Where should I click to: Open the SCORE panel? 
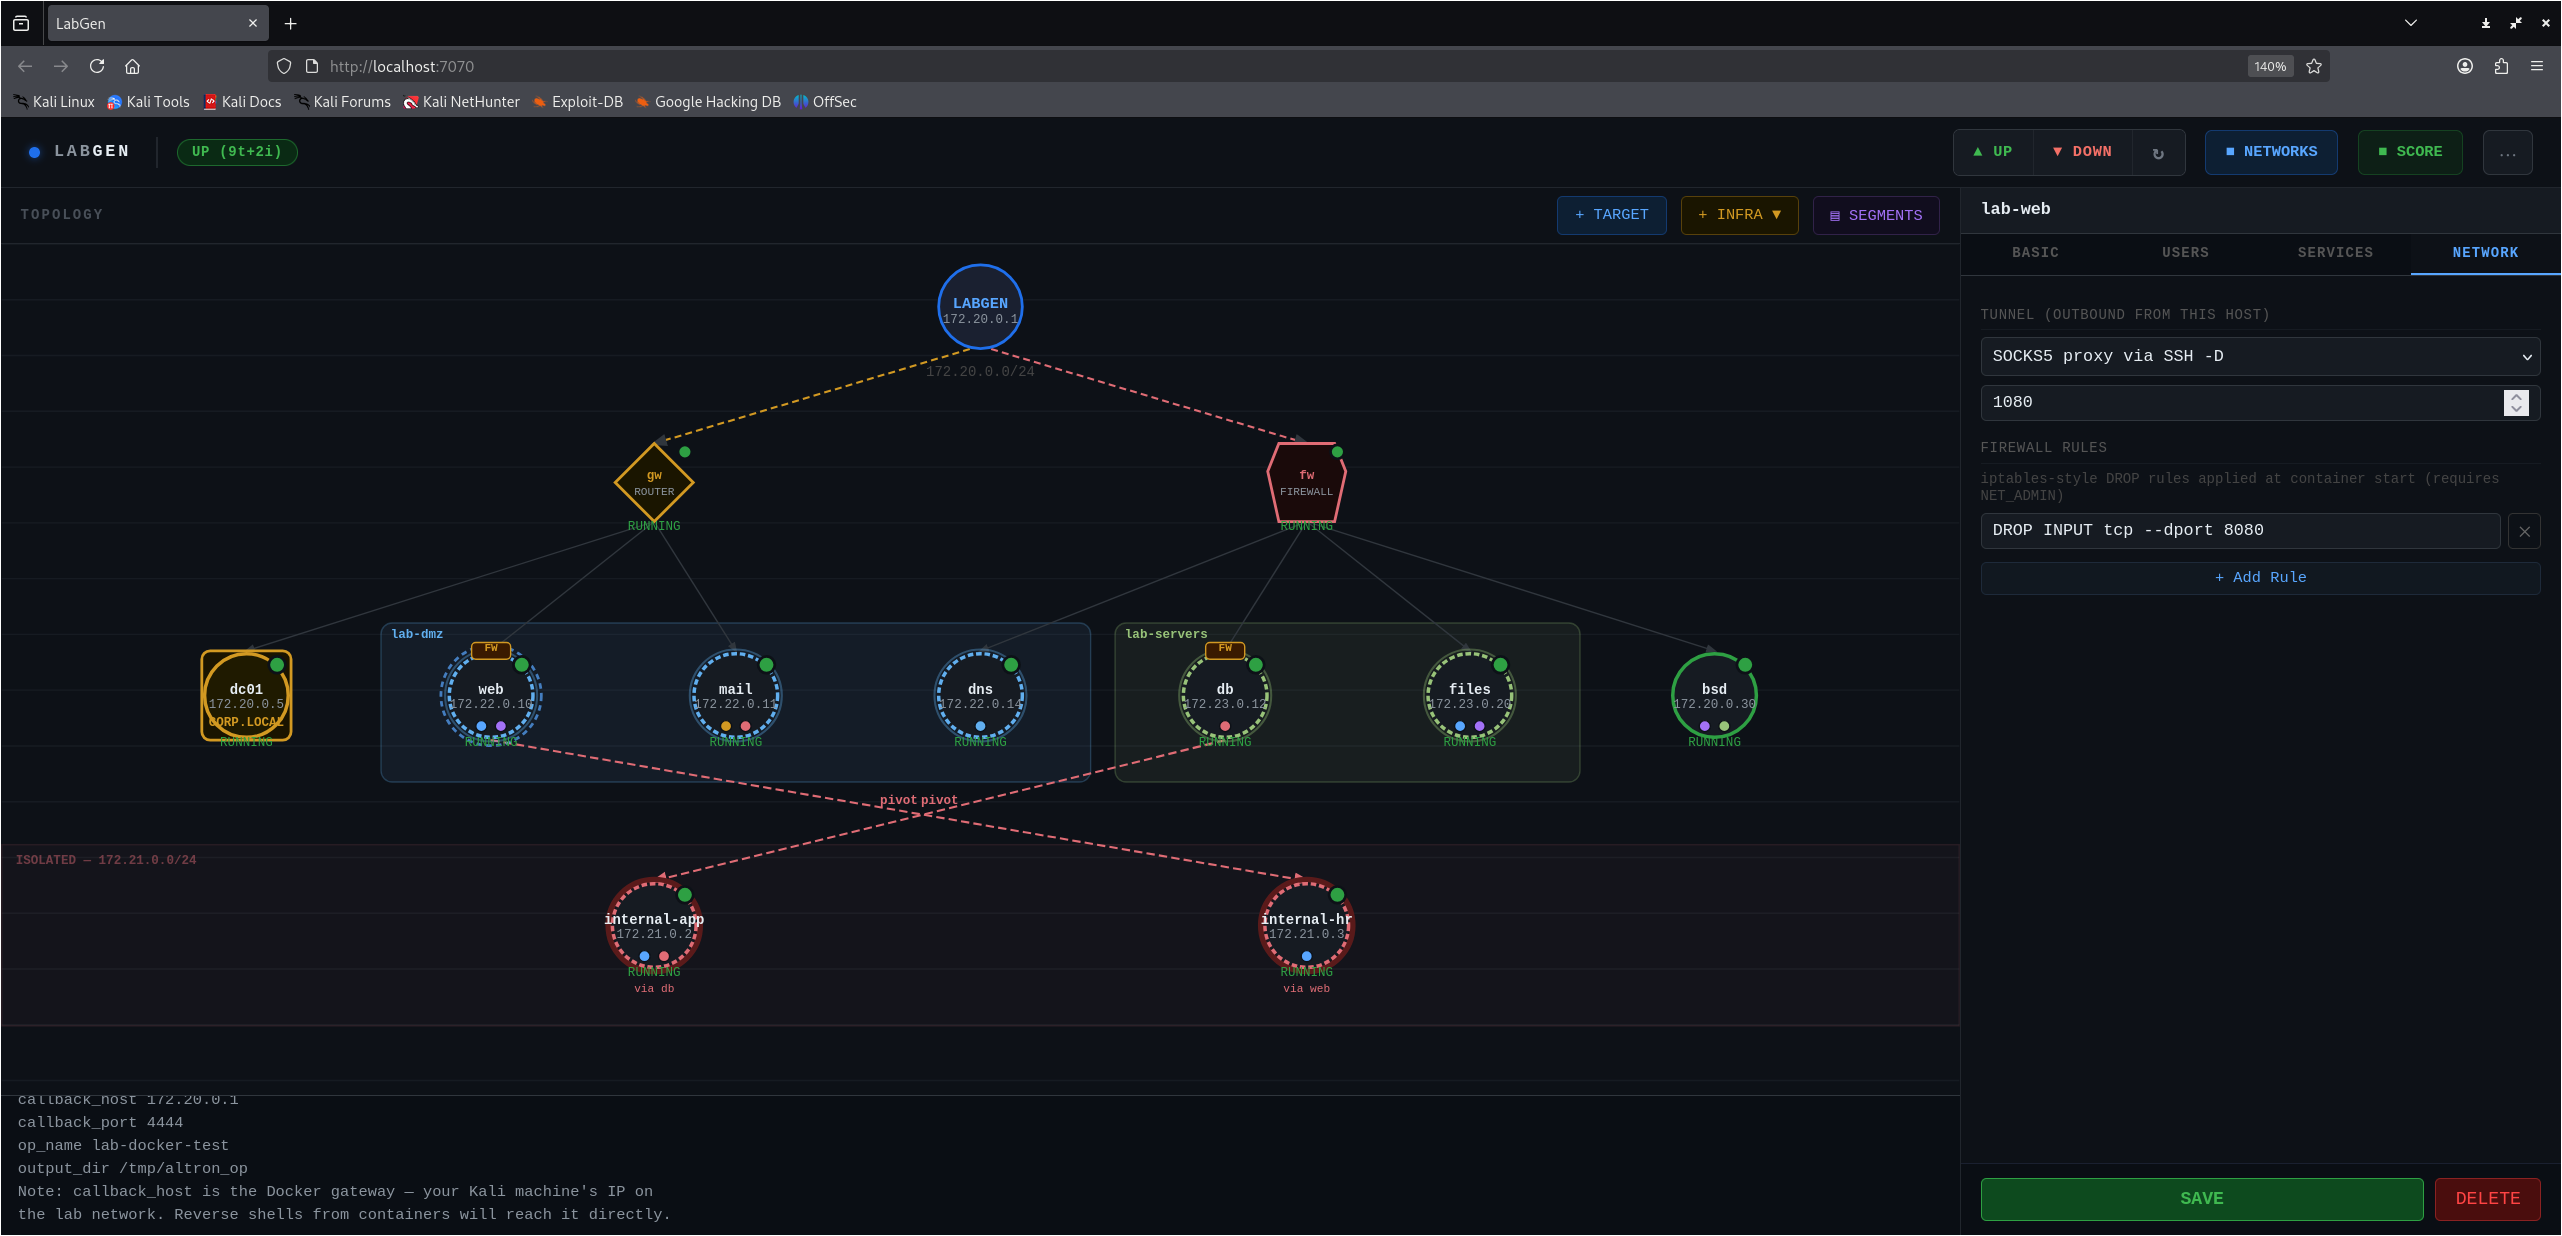point(2410,152)
